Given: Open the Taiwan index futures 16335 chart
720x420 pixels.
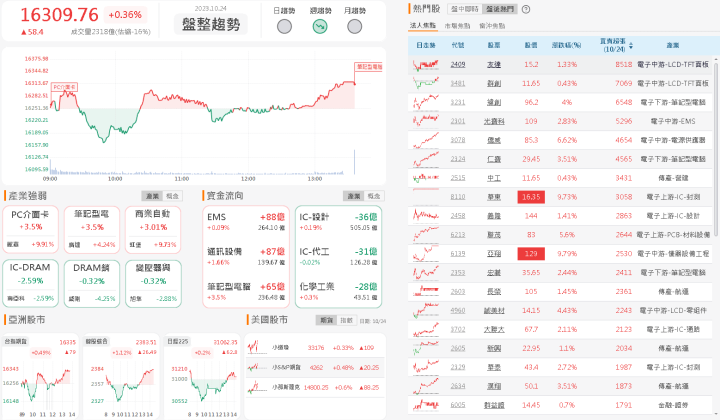Looking at the screenshot, I should point(40,376).
